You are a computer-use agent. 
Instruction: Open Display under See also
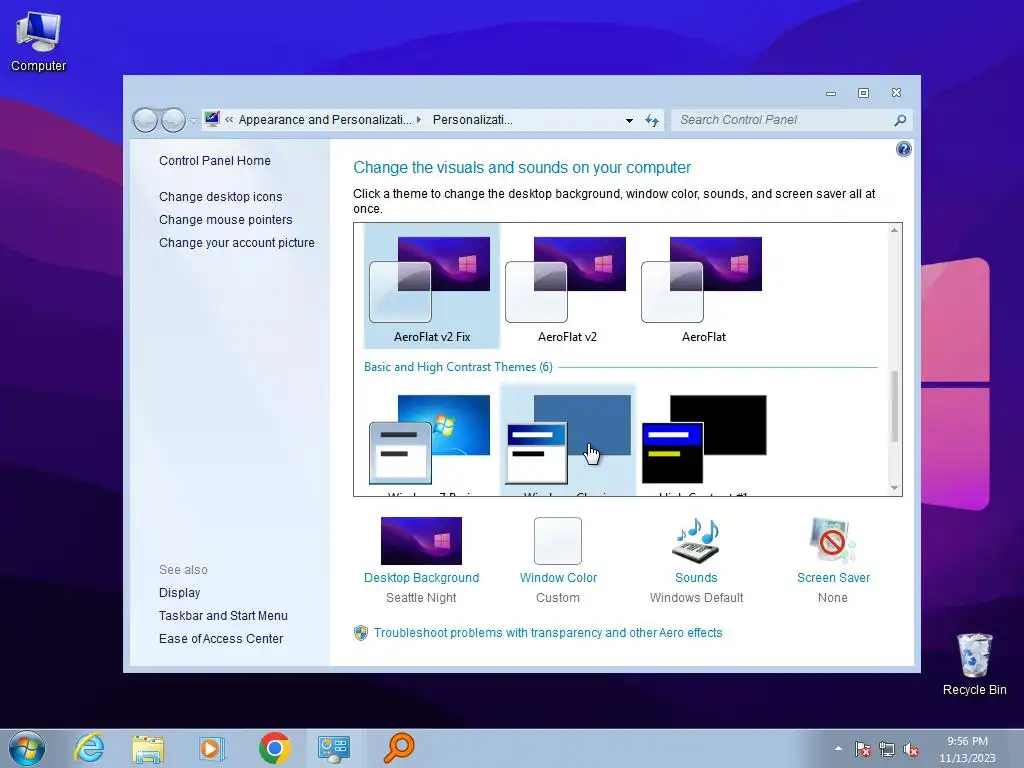tap(180, 592)
